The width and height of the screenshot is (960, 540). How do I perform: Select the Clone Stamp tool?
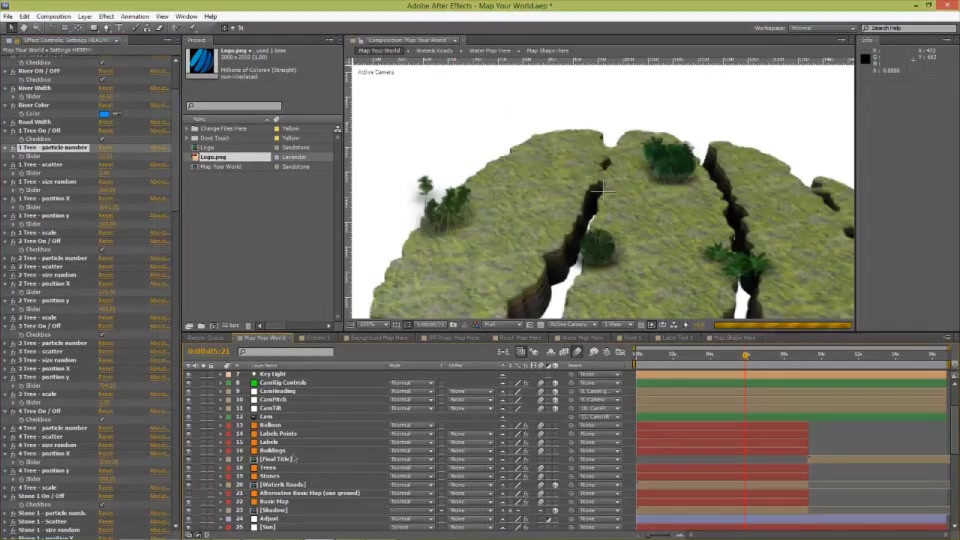(x=147, y=28)
